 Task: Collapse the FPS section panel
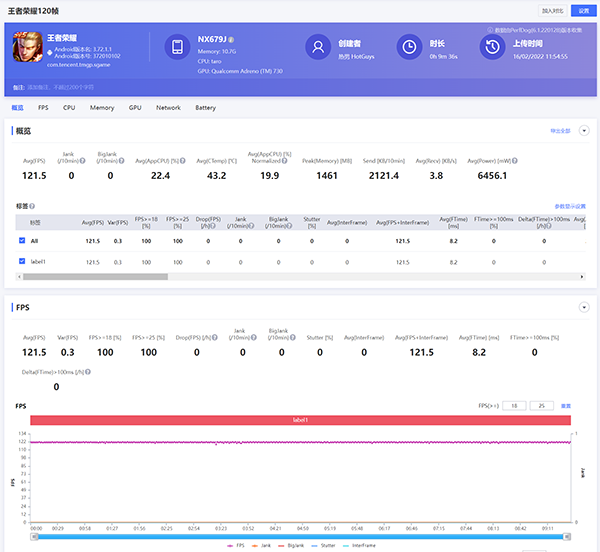(584, 308)
